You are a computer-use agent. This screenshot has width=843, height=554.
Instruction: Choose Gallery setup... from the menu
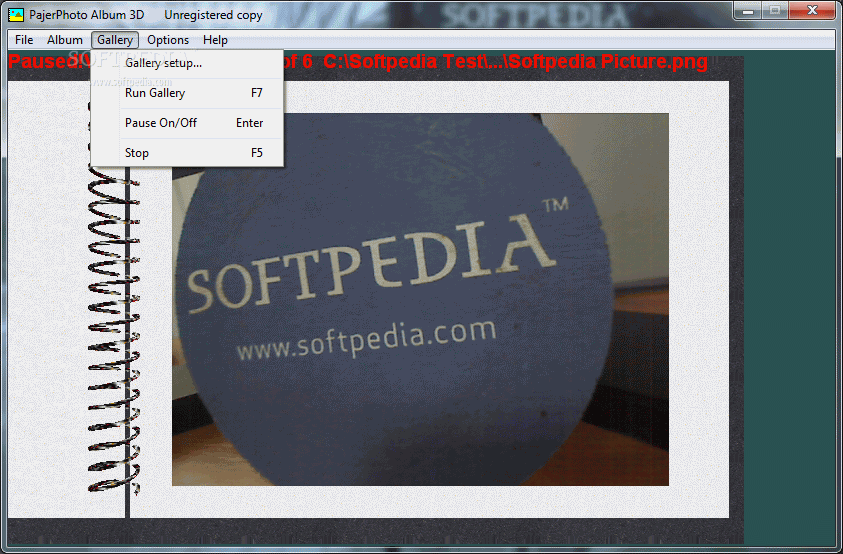(x=187, y=63)
